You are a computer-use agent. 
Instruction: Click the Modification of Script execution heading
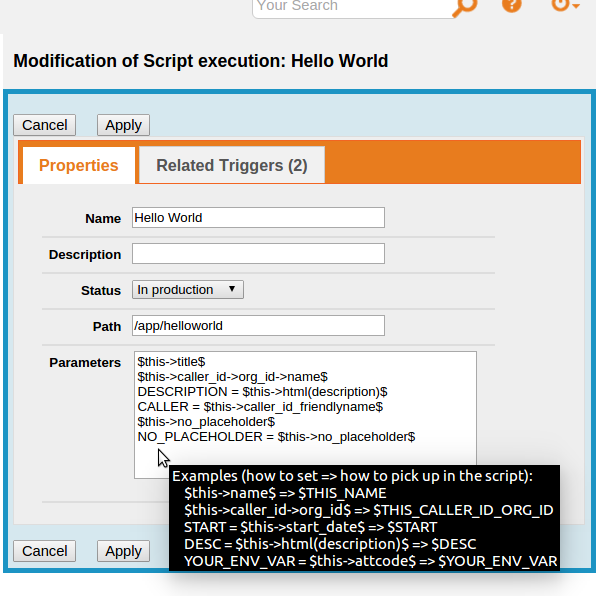pyautogui.click(x=201, y=61)
